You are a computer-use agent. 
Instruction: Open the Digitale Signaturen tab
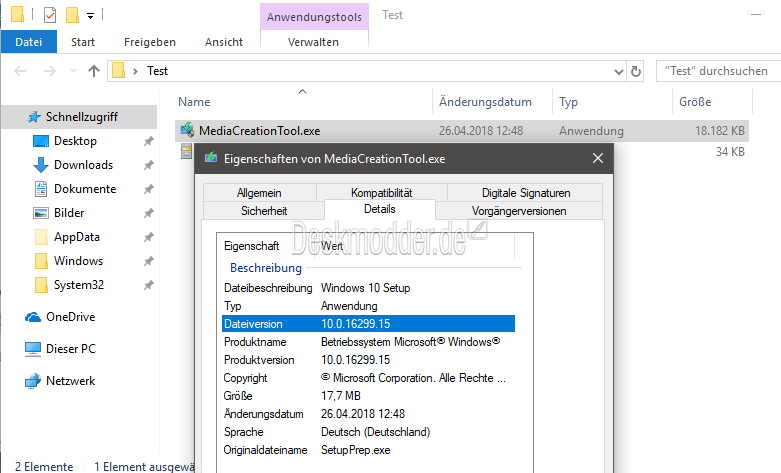point(526,193)
